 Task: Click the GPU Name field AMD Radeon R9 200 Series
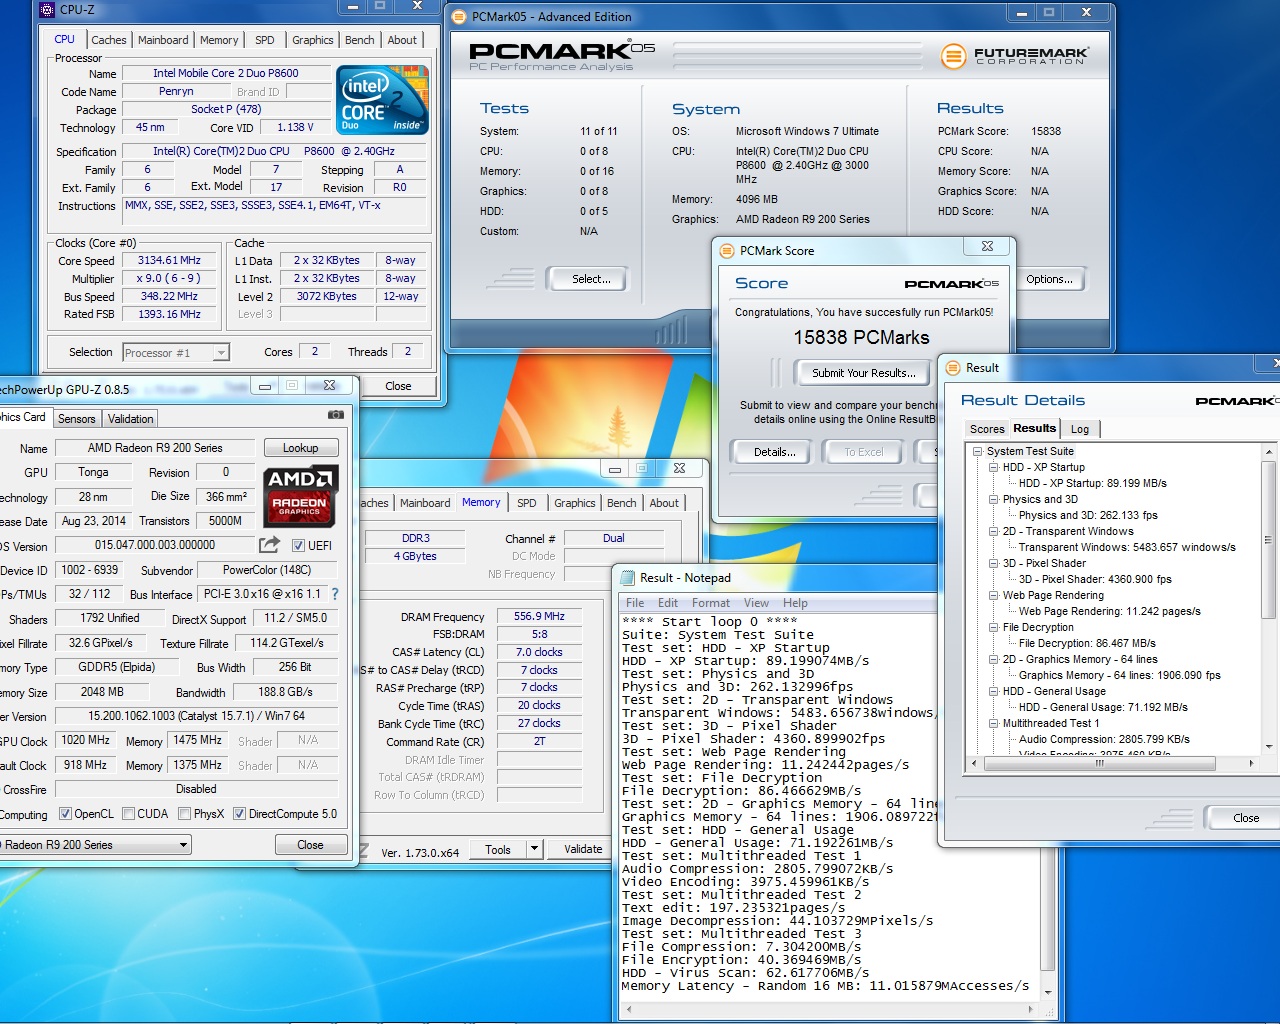155,448
